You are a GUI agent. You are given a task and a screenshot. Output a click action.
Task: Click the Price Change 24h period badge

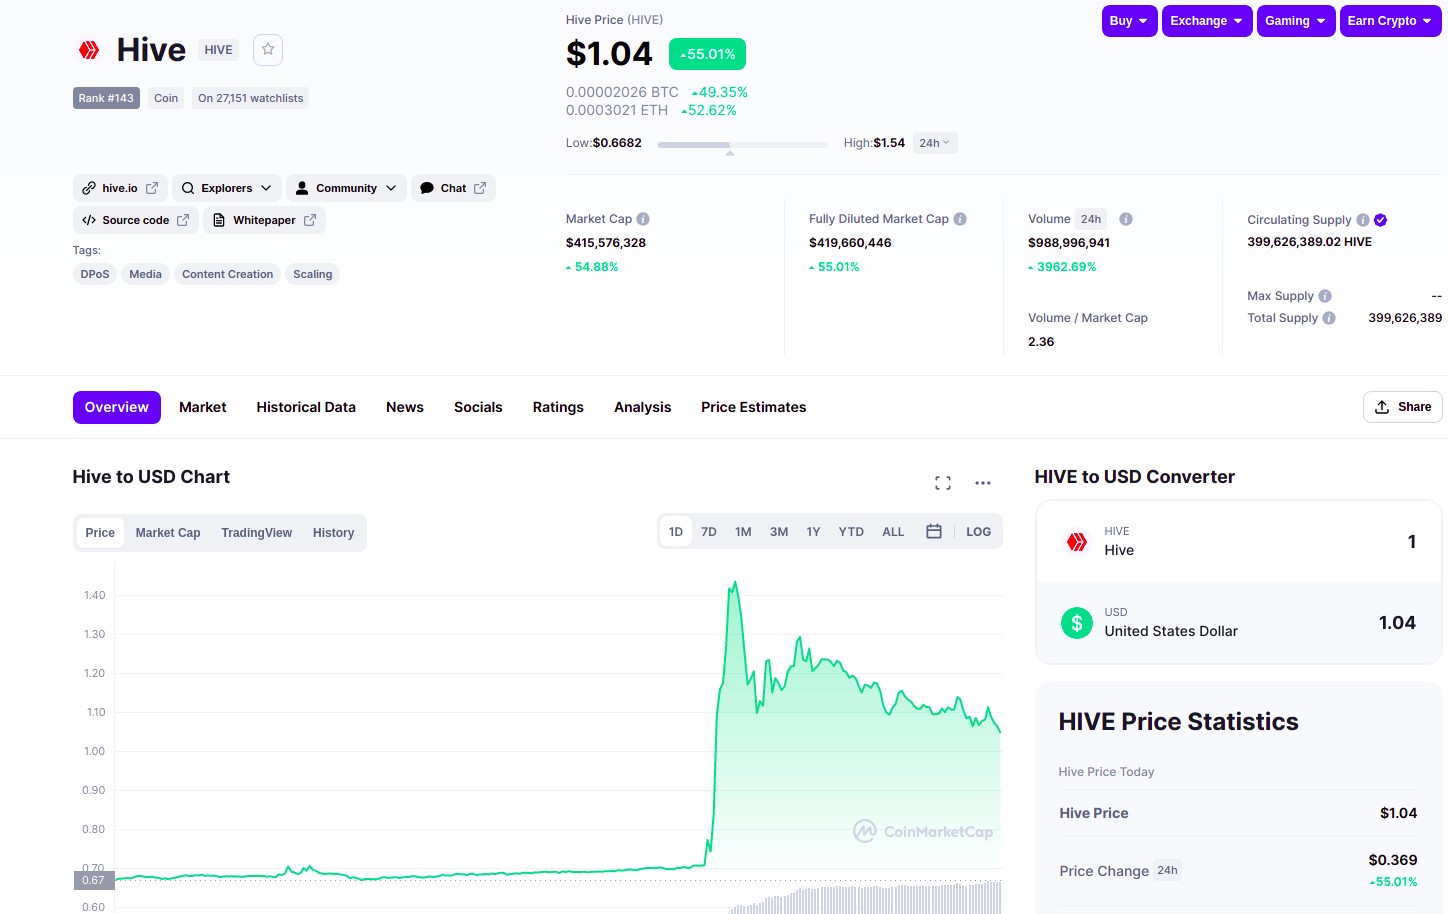[1167, 871]
